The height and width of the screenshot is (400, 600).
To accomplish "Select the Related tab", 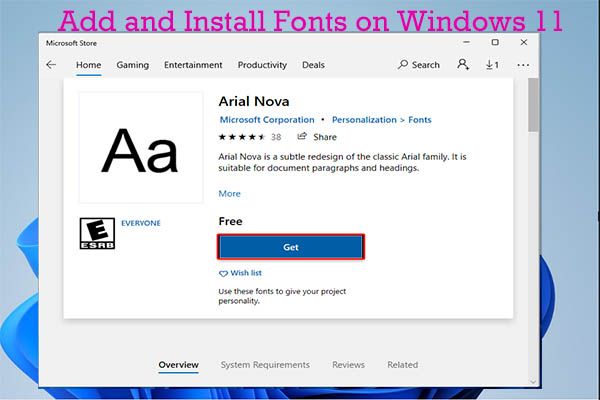I will point(403,365).
